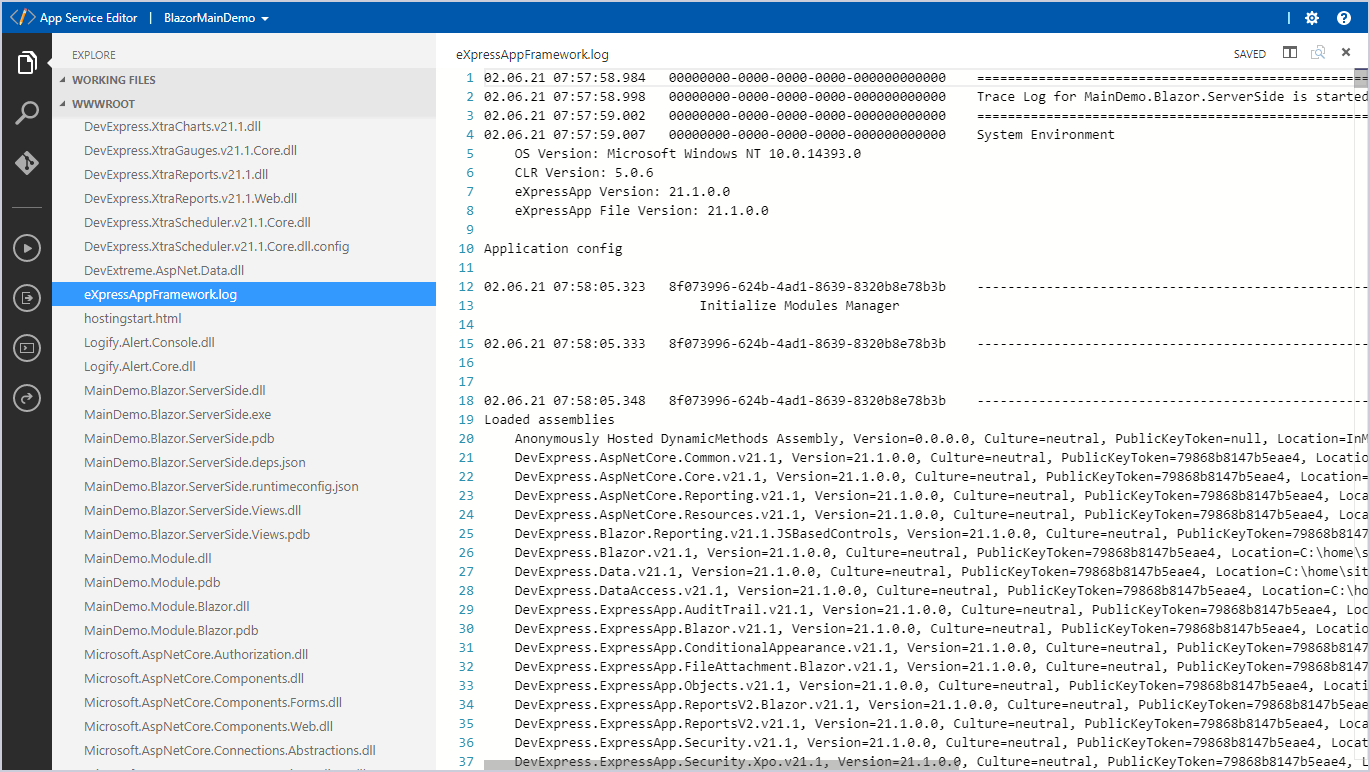1370x772 pixels.
Task: Close the eXpressAppFramework.log editor
Action: point(1346,53)
